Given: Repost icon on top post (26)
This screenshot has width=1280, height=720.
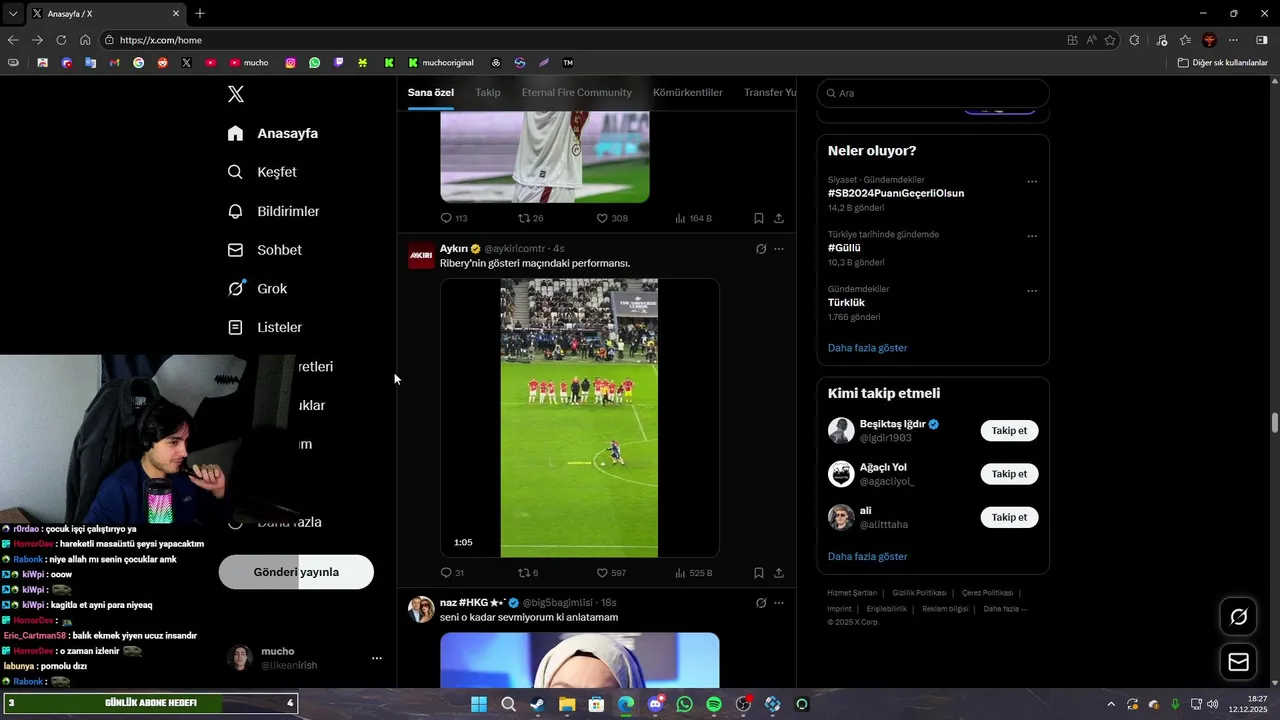Looking at the screenshot, I should [x=524, y=218].
